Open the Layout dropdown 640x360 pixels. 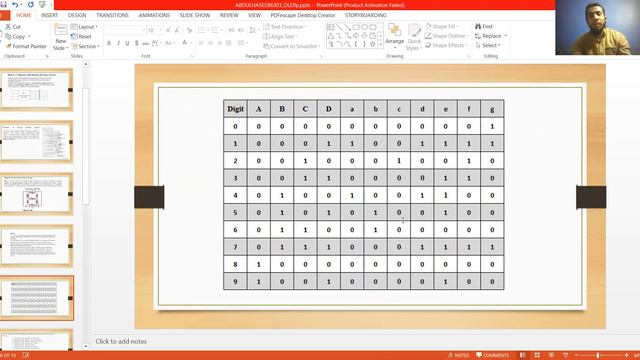pyautogui.click(x=84, y=27)
